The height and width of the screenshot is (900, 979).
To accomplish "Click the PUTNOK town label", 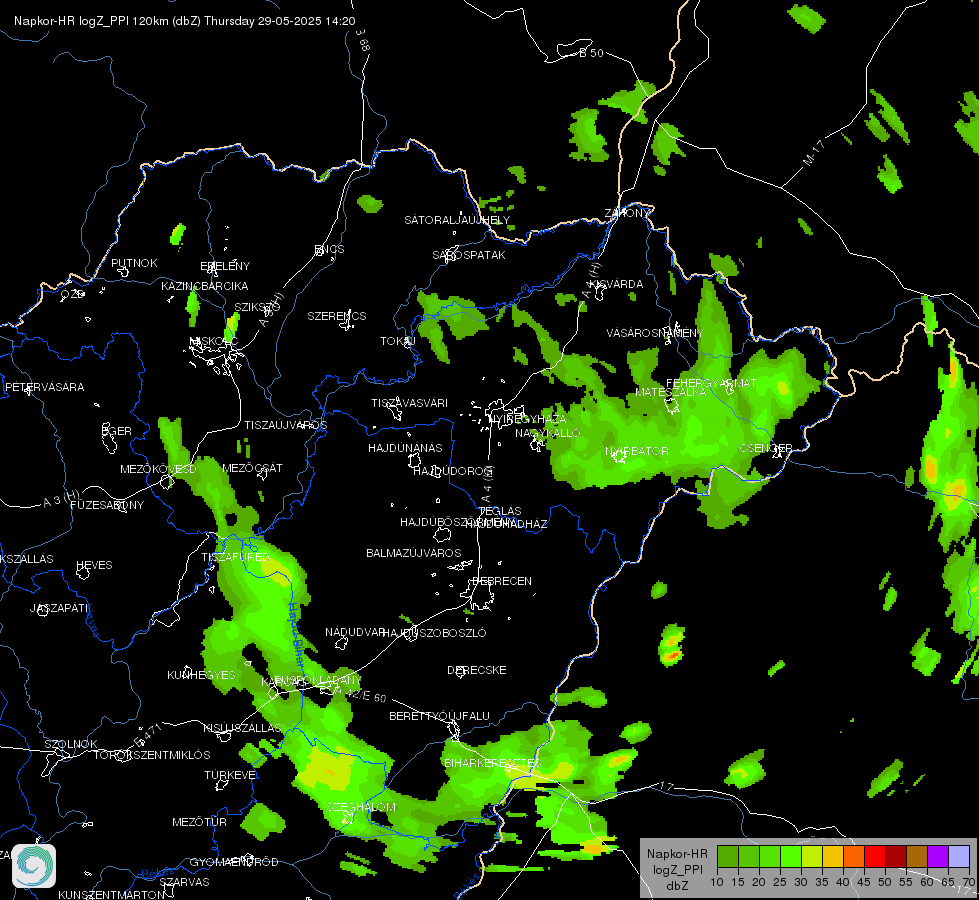I will (134, 263).
